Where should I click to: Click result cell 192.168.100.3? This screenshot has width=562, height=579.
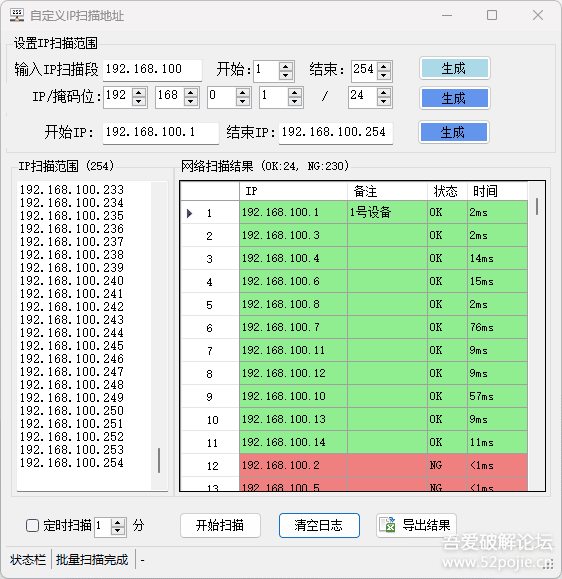[x=293, y=235]
